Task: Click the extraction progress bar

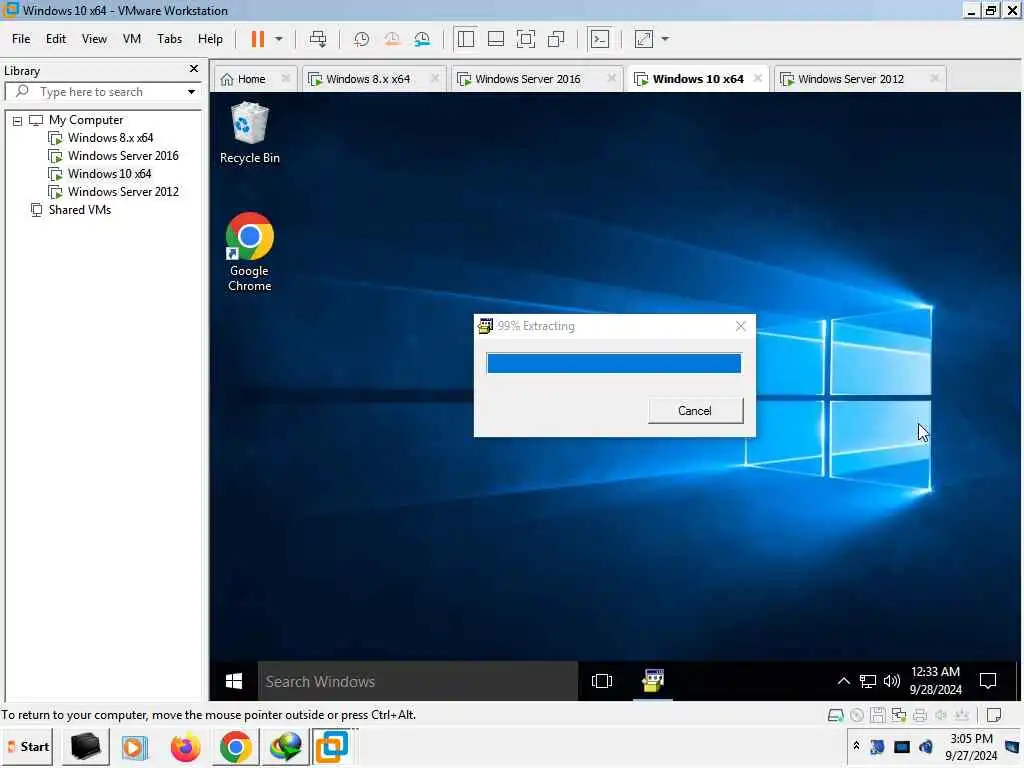Action: [614, 363]
